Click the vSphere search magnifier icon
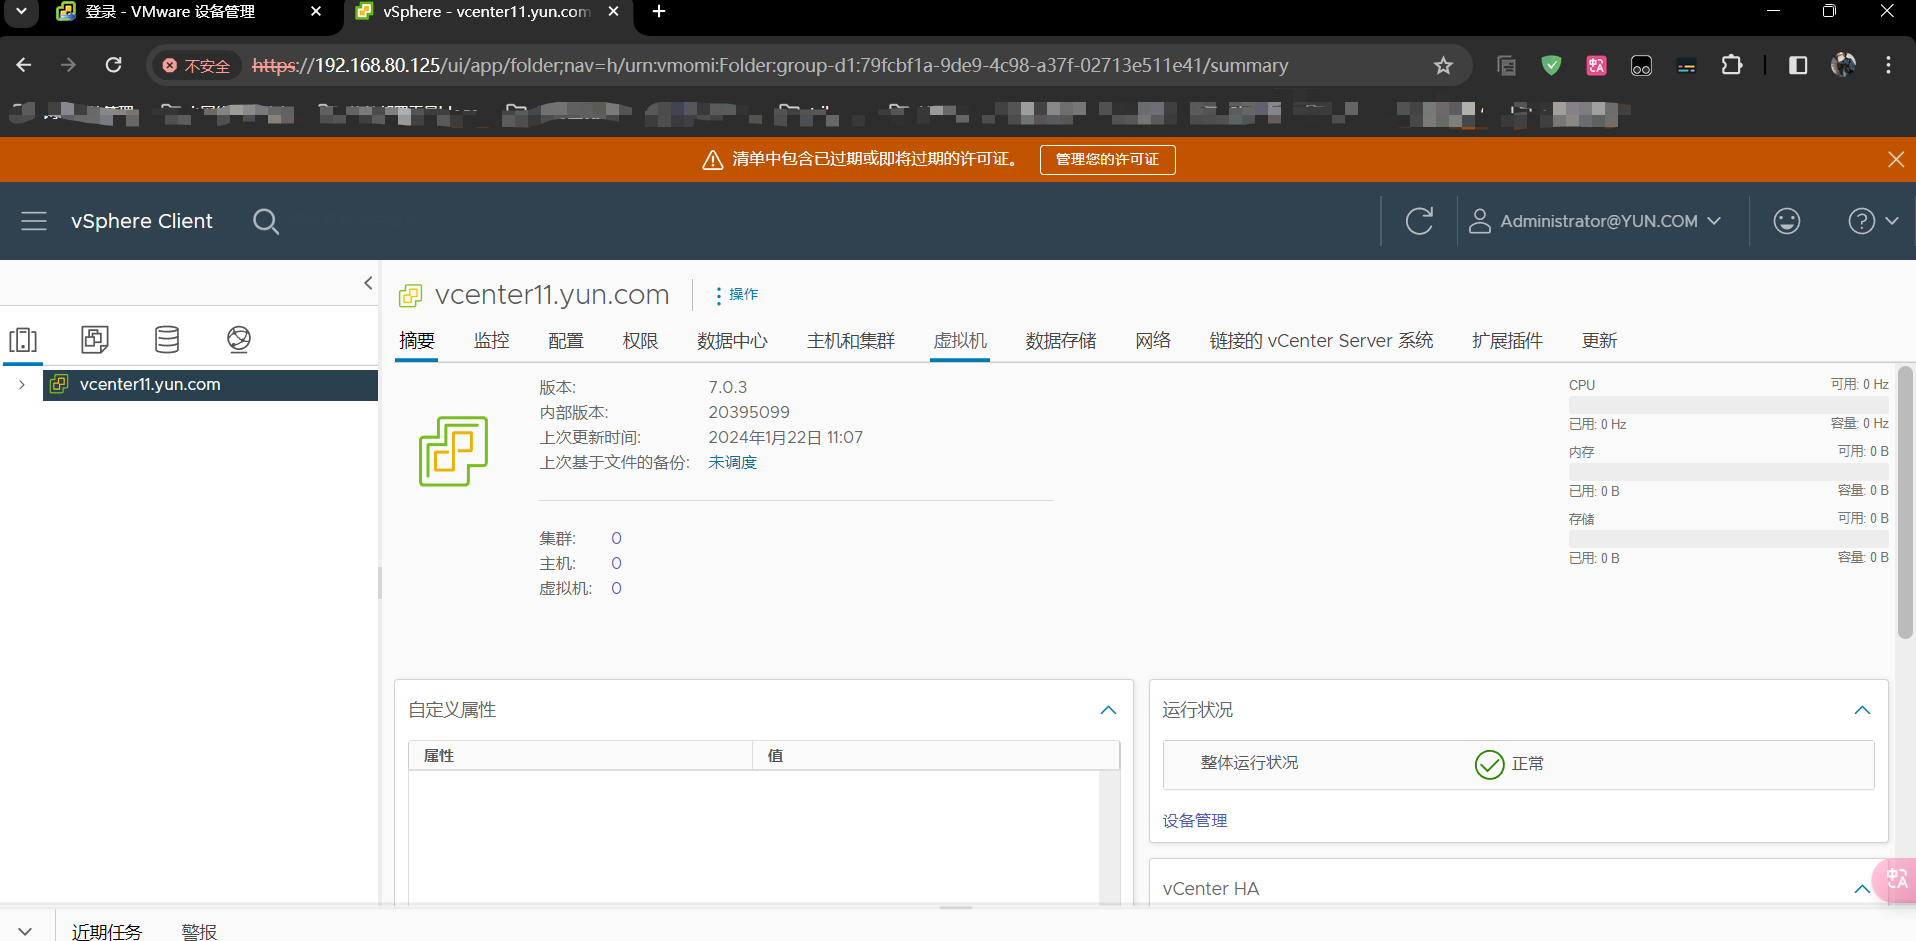Image resolution: width=1916 pixels, height=941 pixels. tap(266, 221)
